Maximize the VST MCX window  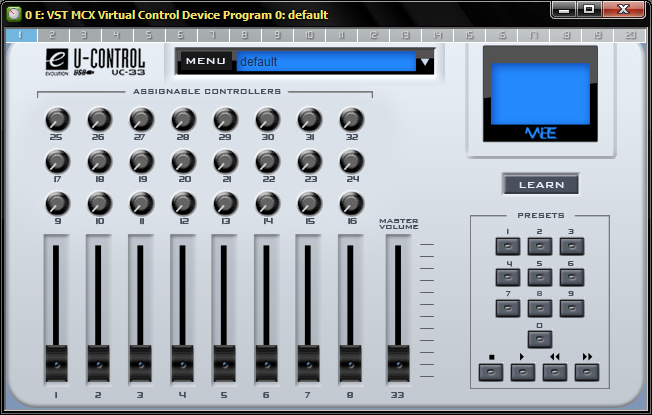(589, 10)
